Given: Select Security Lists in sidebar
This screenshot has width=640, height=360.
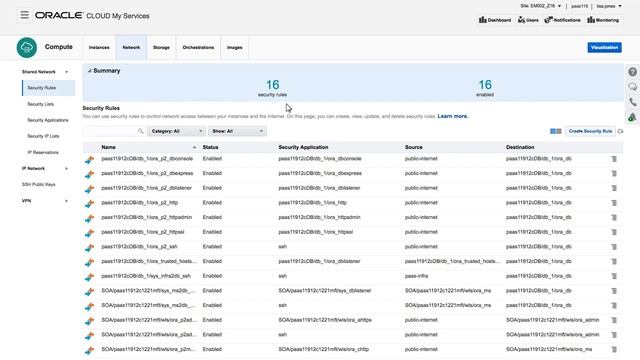Looking at the screenshot, I should [40, 104].
